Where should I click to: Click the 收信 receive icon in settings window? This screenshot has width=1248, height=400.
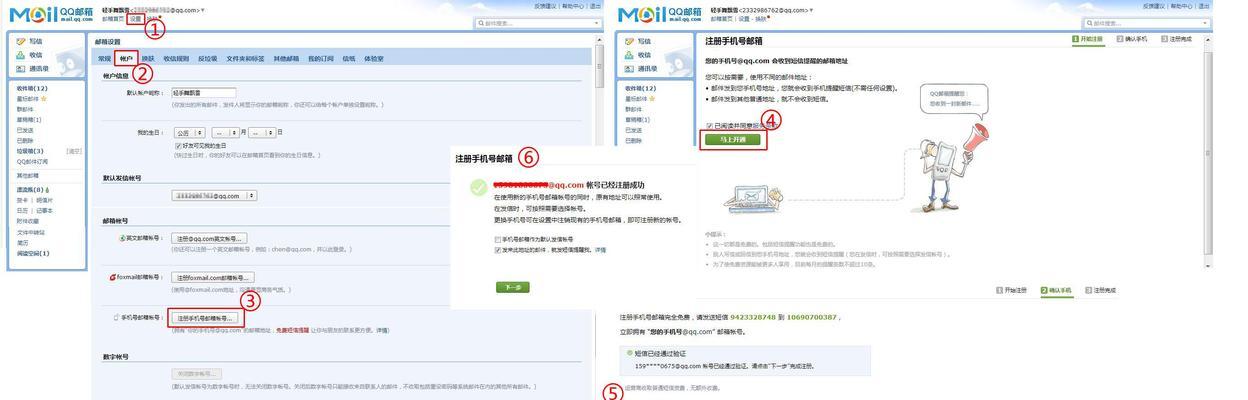[x=21, y=55]
